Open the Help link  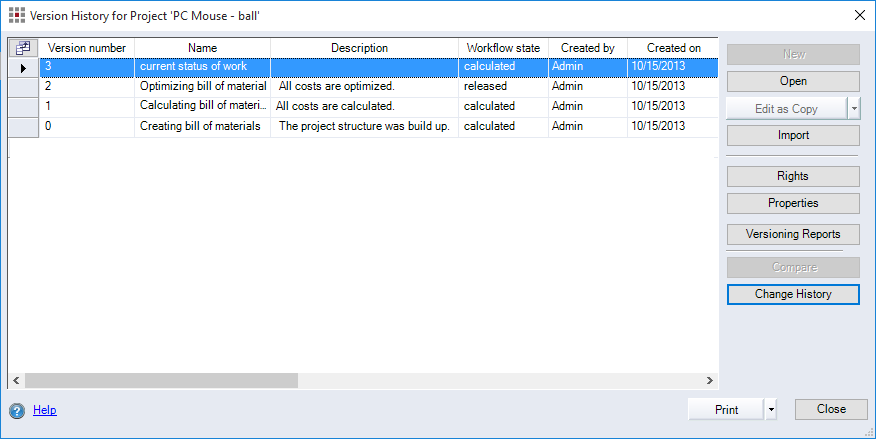tap(45, 410)
